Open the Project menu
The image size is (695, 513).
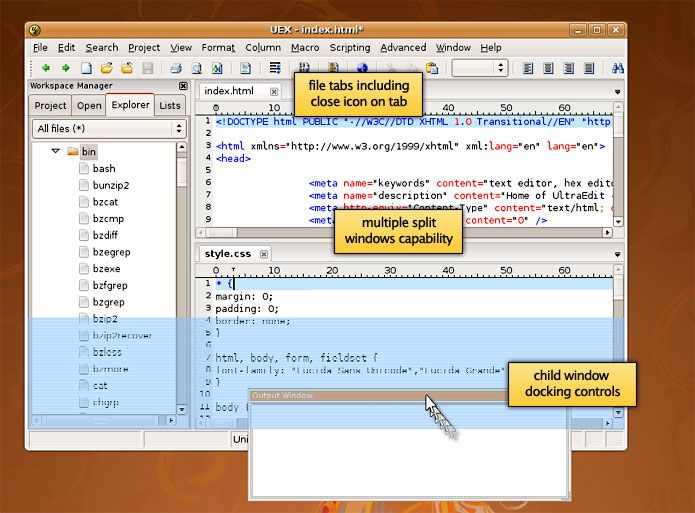pos(144,47)
